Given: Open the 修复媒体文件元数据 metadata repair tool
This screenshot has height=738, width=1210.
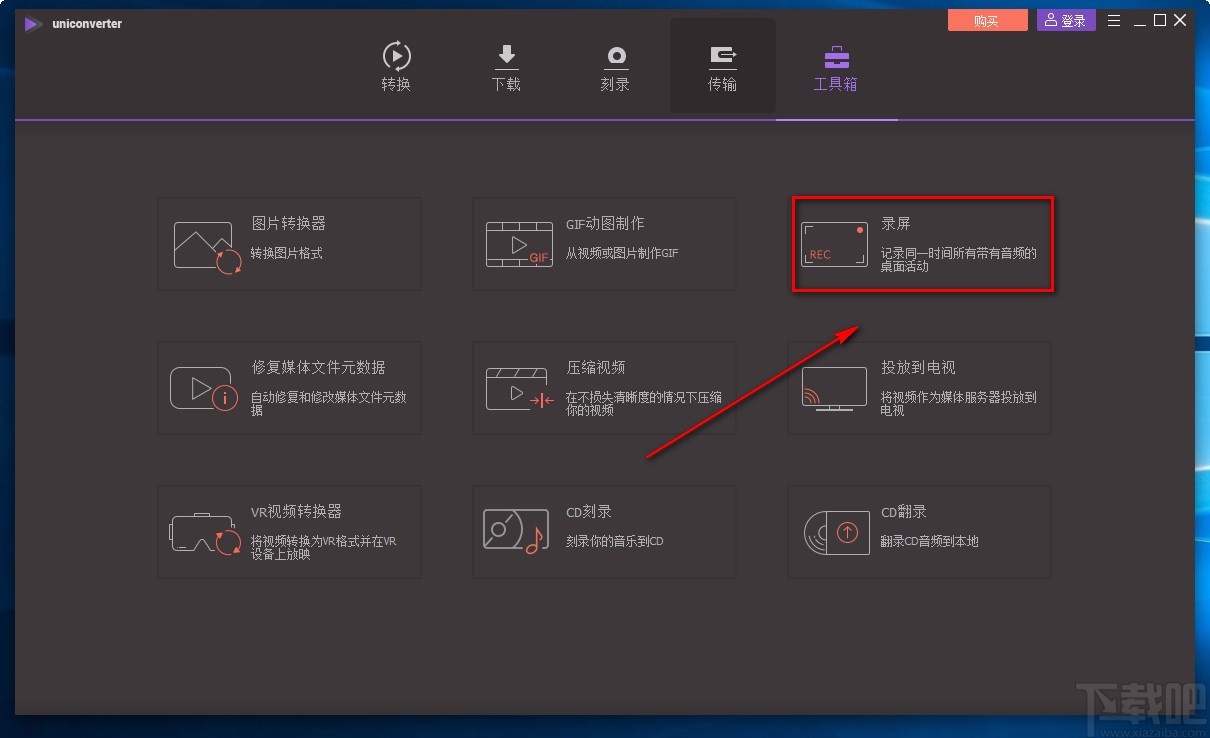Looking at the screenshot, I should pyautogui.click(x=288, y=388).
